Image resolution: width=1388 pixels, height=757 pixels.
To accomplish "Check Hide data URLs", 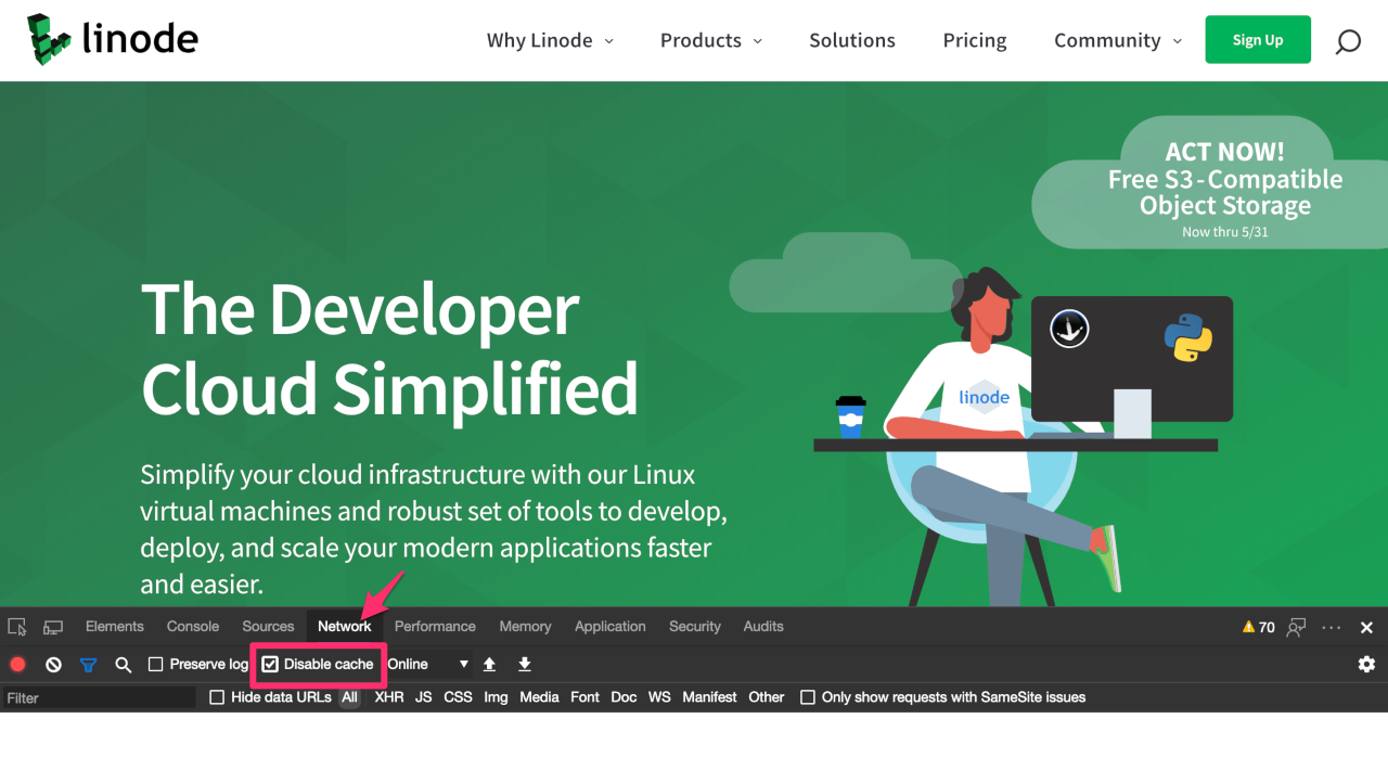I will (x=217, y=697).
